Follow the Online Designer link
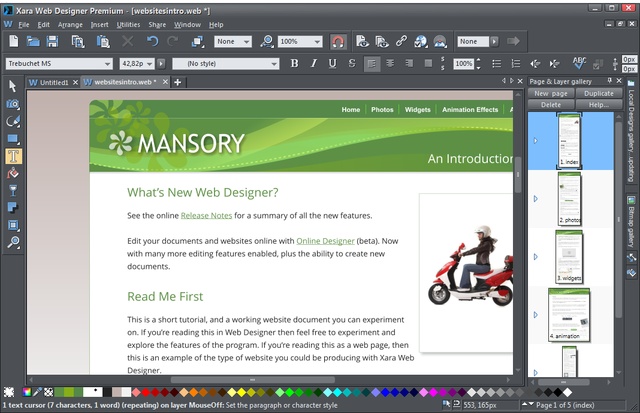 [x=325, y=241]
